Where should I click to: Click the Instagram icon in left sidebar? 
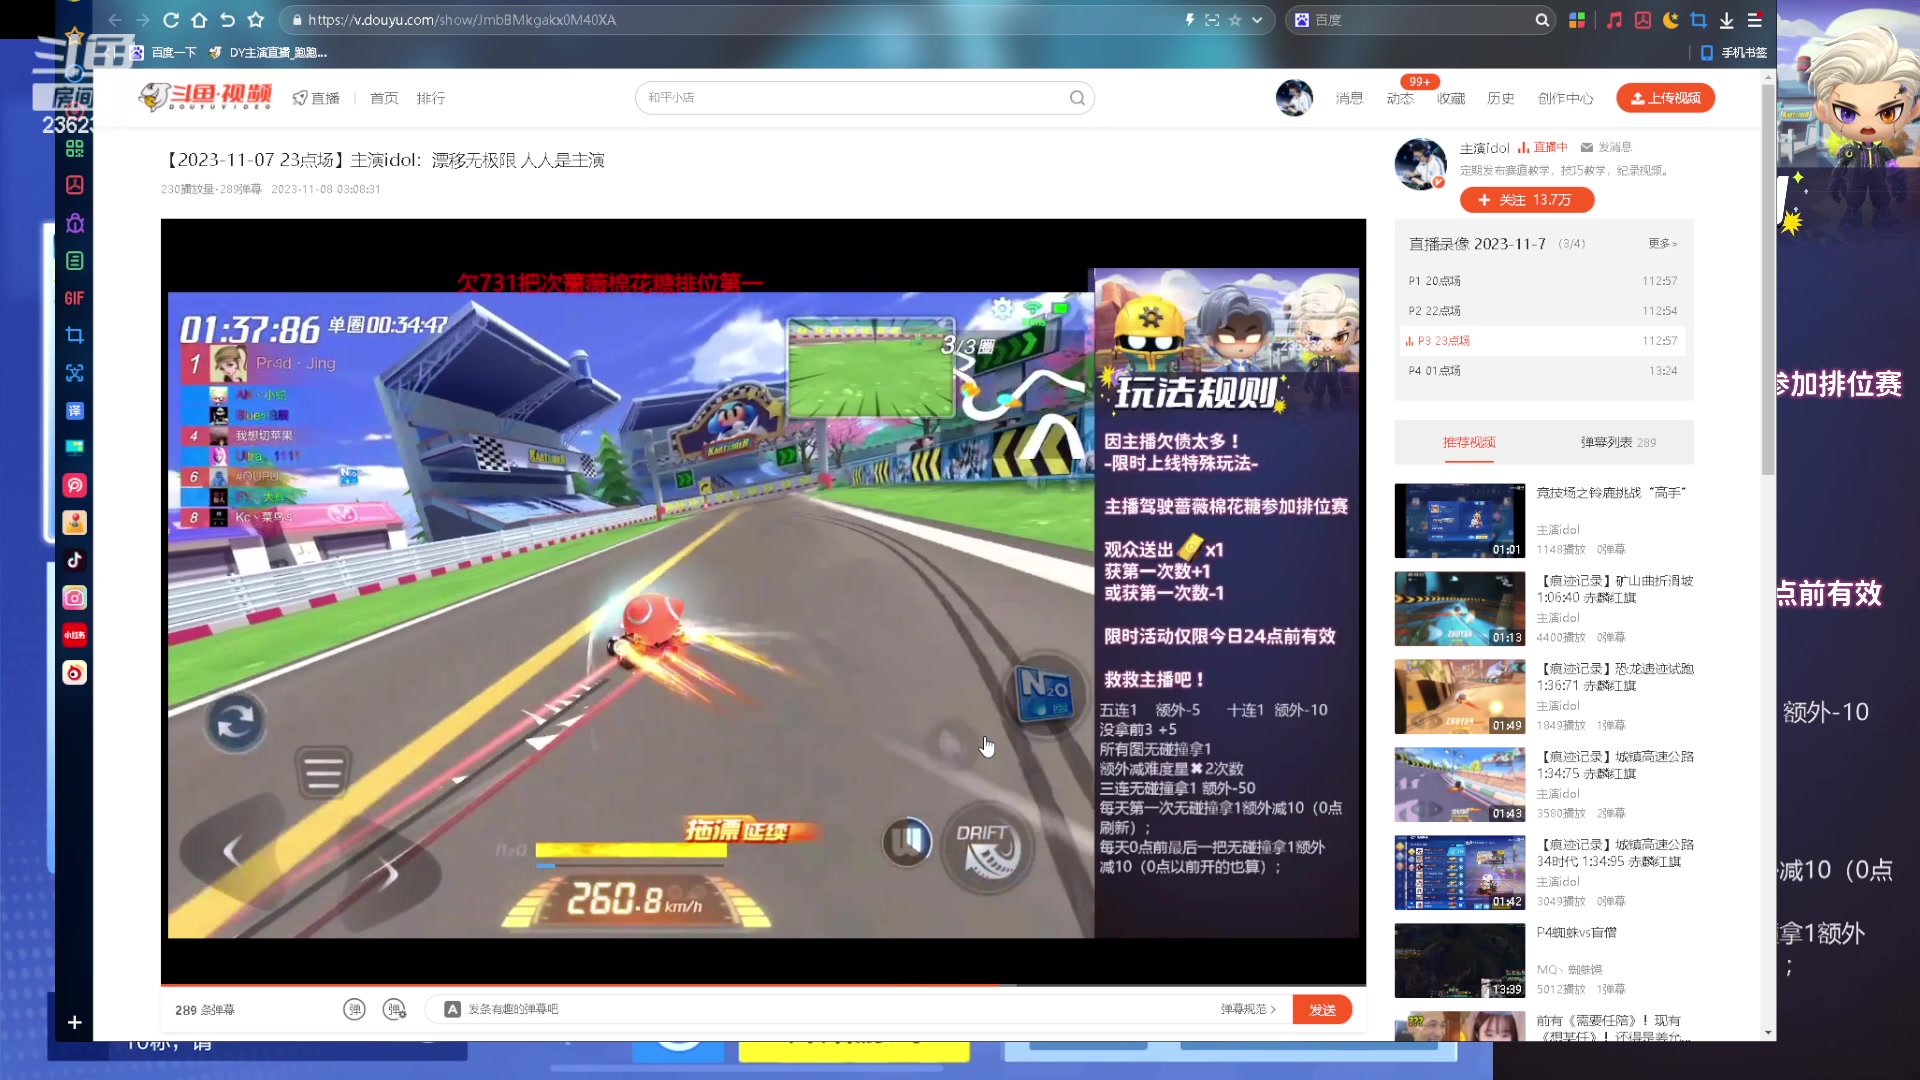pos(74,598)
